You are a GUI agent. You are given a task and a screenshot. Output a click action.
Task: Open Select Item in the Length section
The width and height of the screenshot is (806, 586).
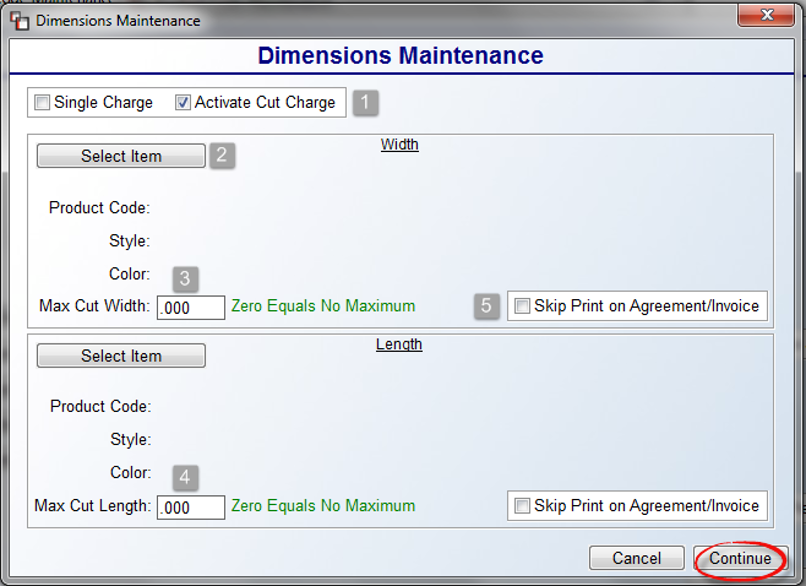point(121,356)
